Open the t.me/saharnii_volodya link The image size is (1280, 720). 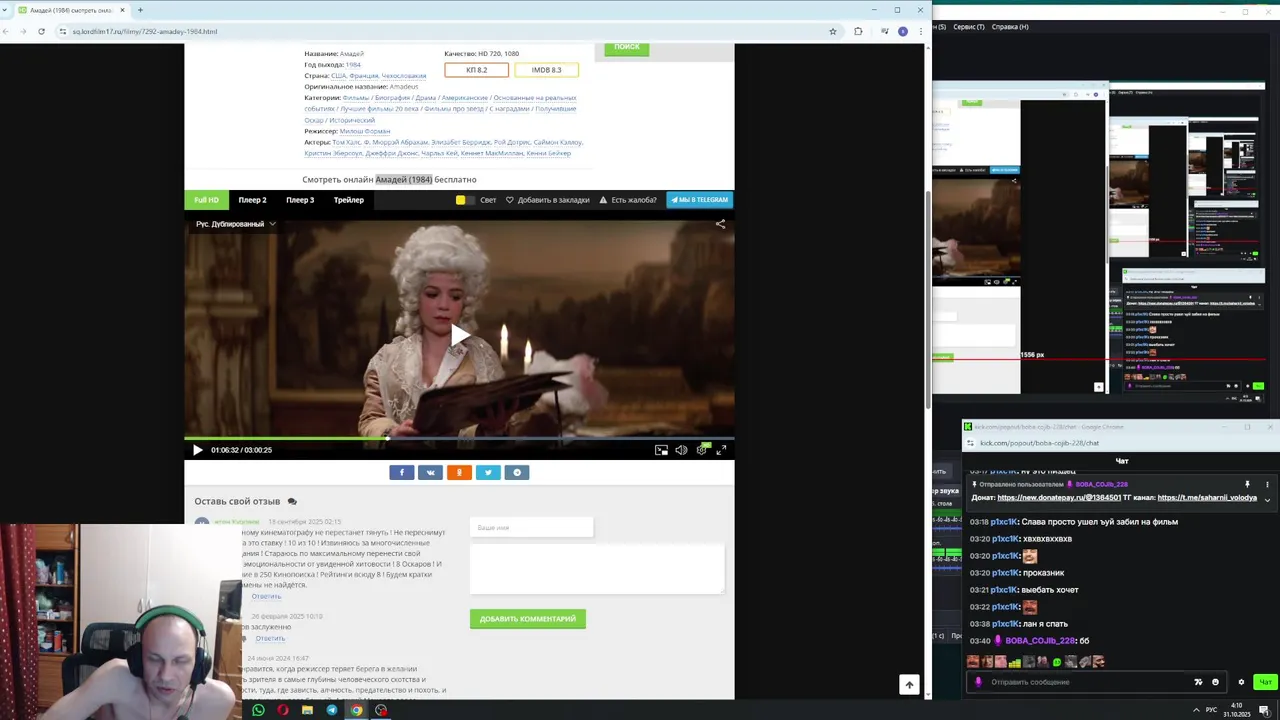(x=1206, y=497)
